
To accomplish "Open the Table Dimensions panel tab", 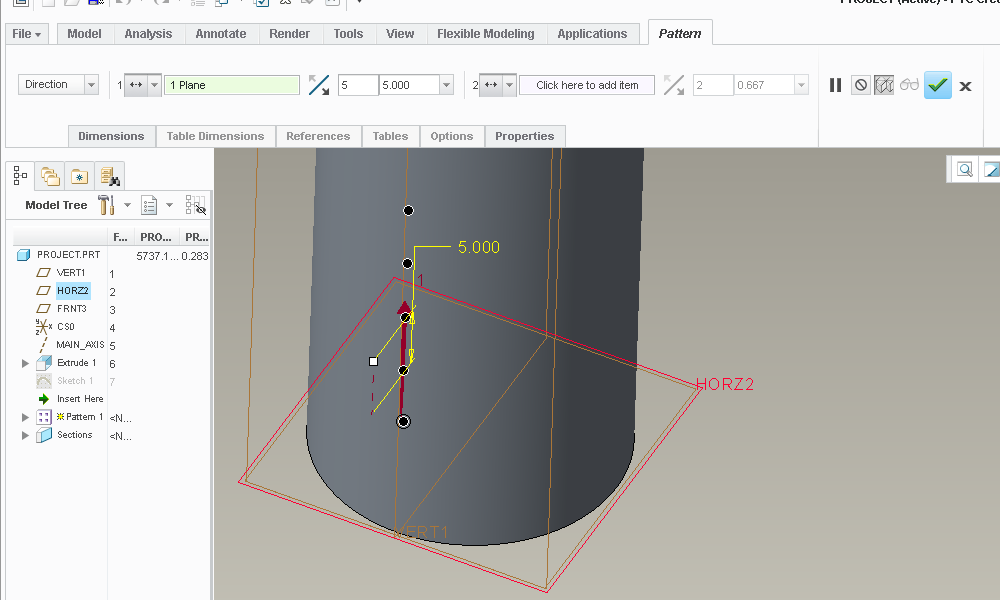I will pyautogui.click(x=216, y=136).
